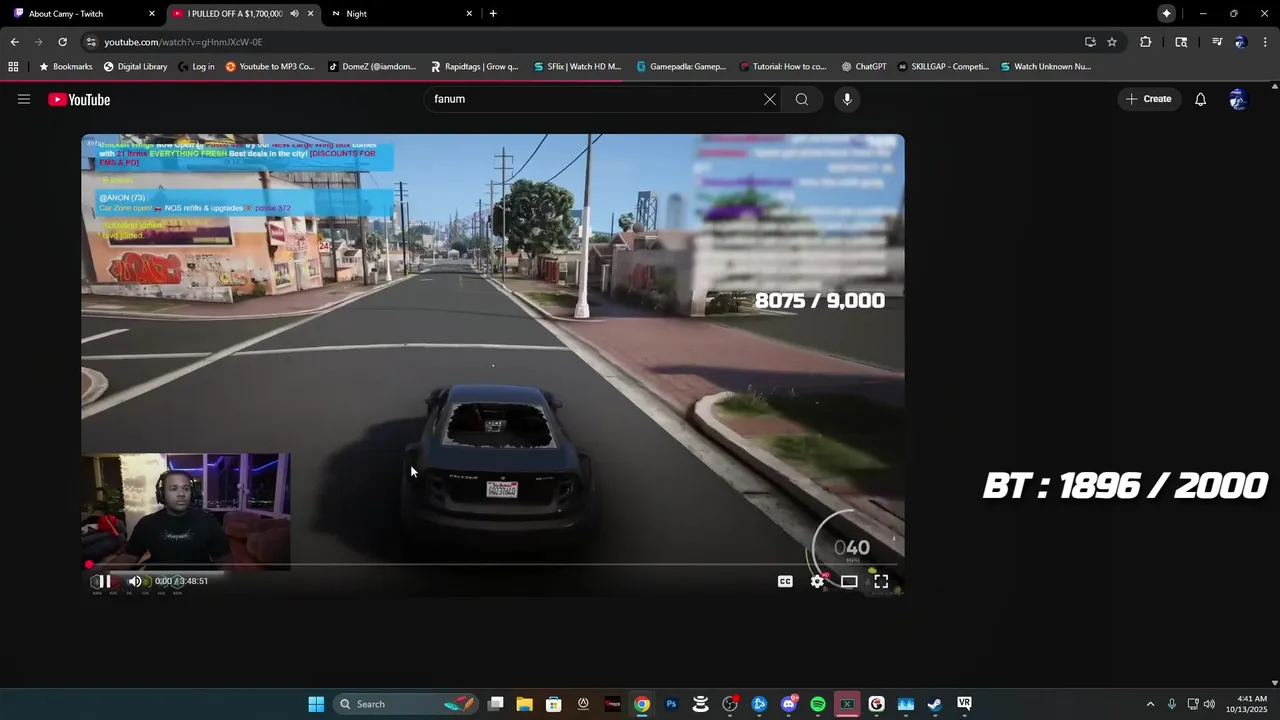Reload the current page
This screenshot has height=720, width=1280.
pos(62,42)
